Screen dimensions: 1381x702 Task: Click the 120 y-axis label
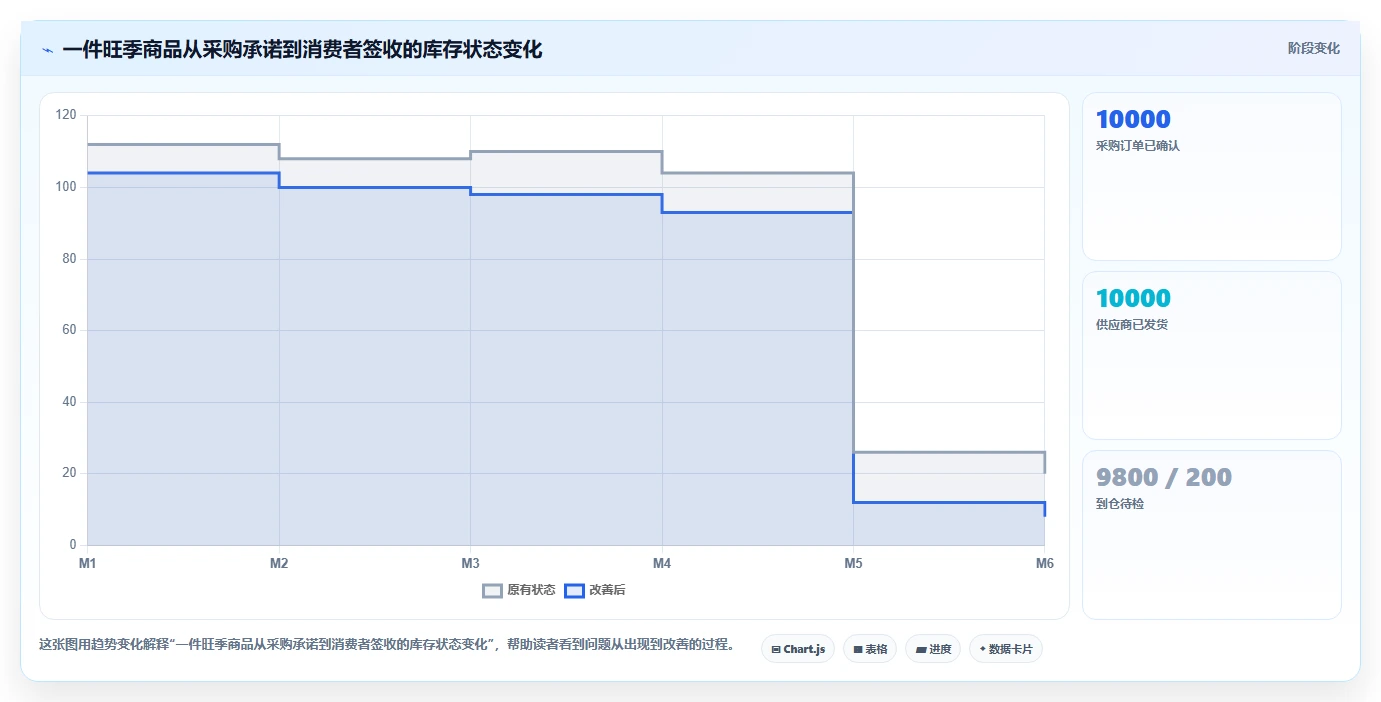(x=67, y=115)
